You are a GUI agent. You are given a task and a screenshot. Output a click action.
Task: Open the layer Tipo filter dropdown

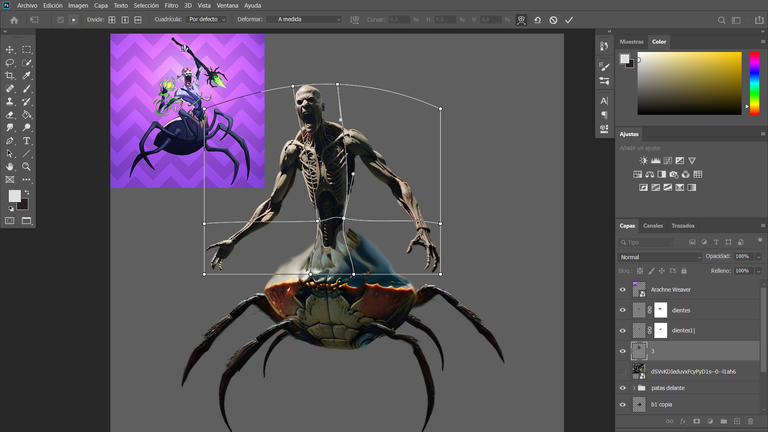[647, 242]
